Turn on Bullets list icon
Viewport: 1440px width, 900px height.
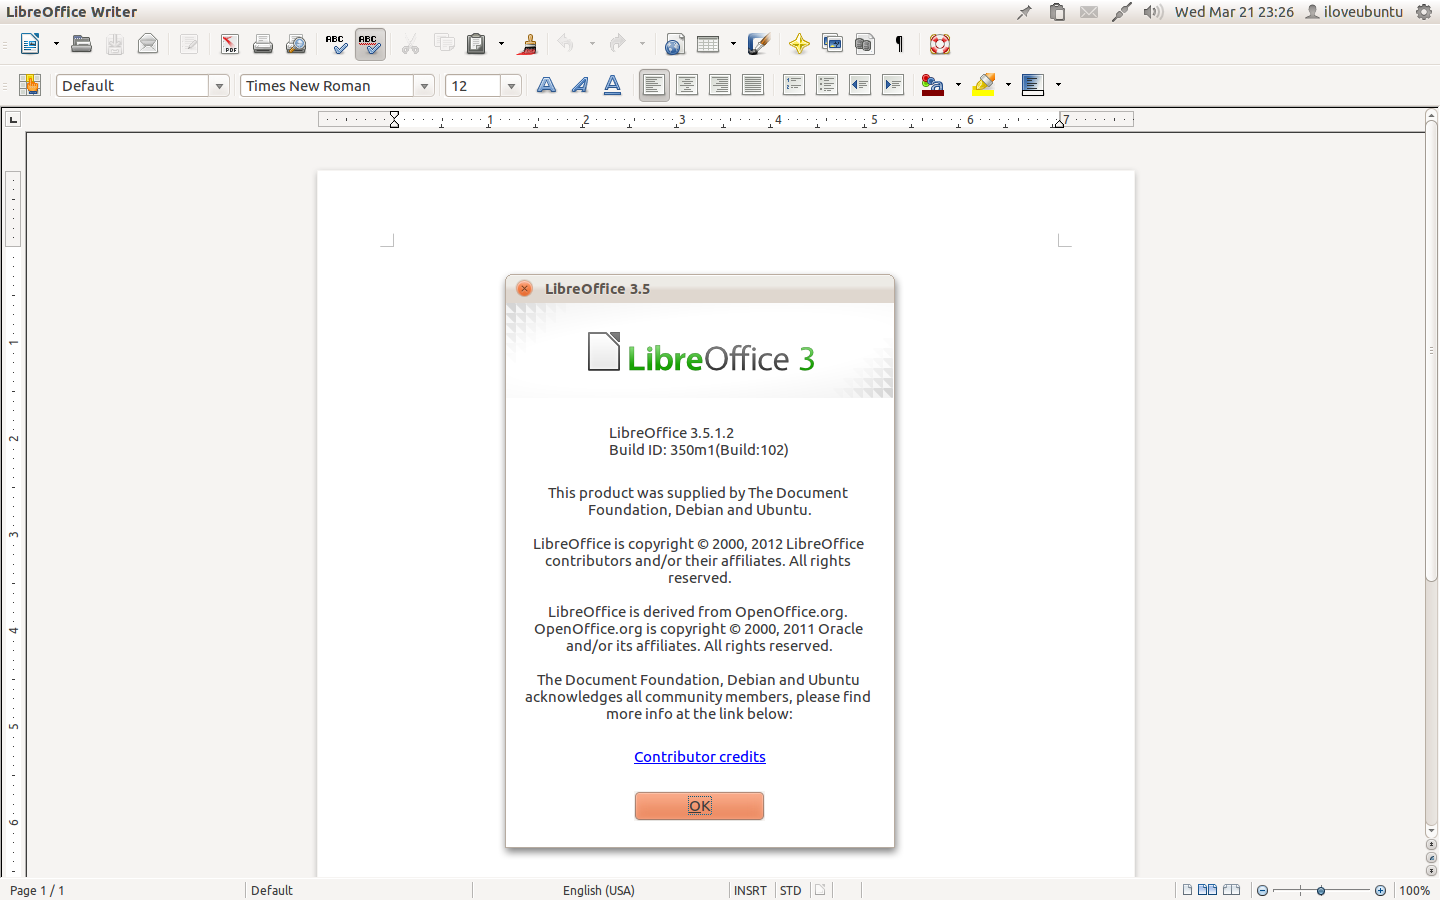tap(827, 85)
